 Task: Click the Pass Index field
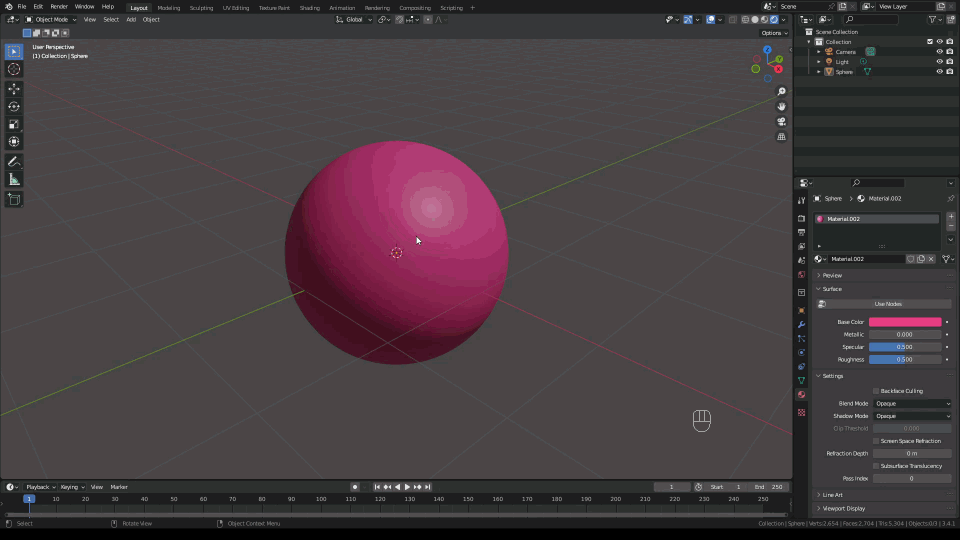point(911,479)
